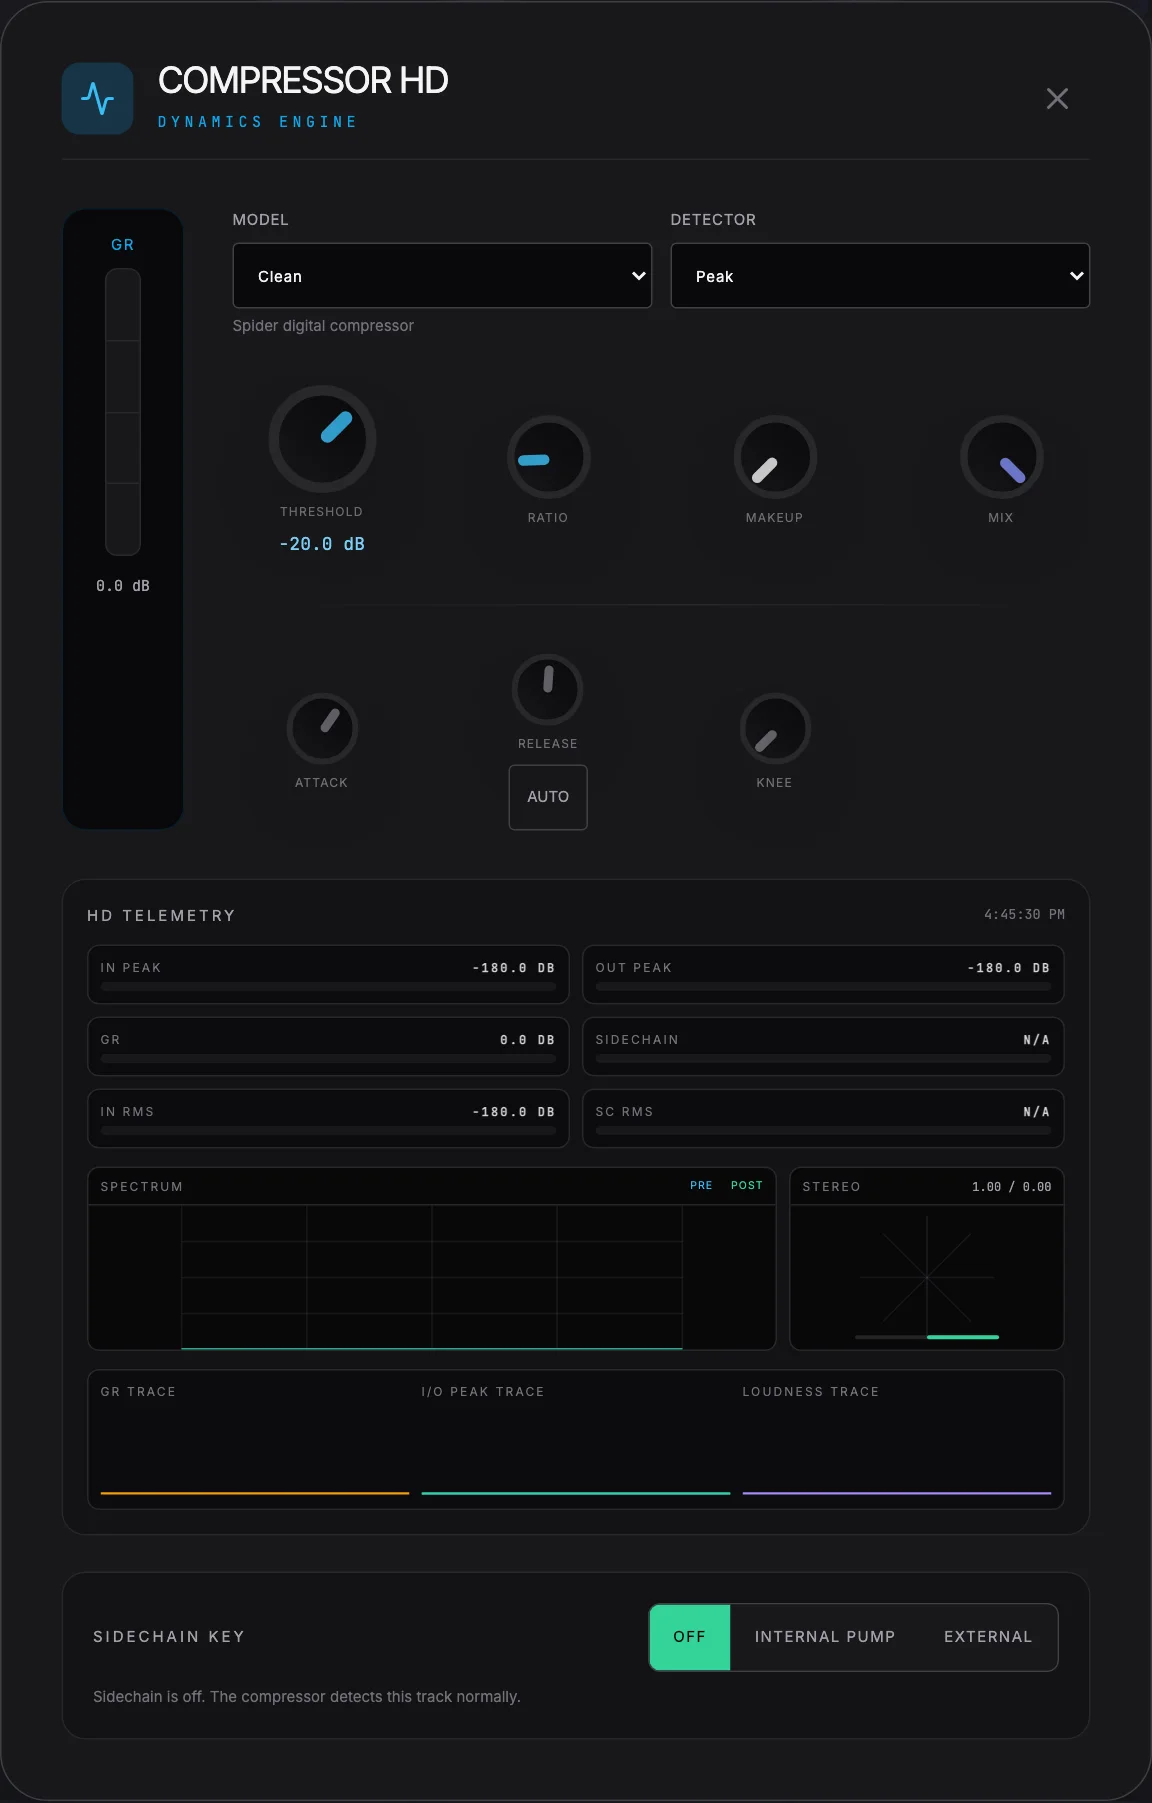Click the DYNAMICS ENGINE subtitle

pyautogui.click(x=258, y=122)
